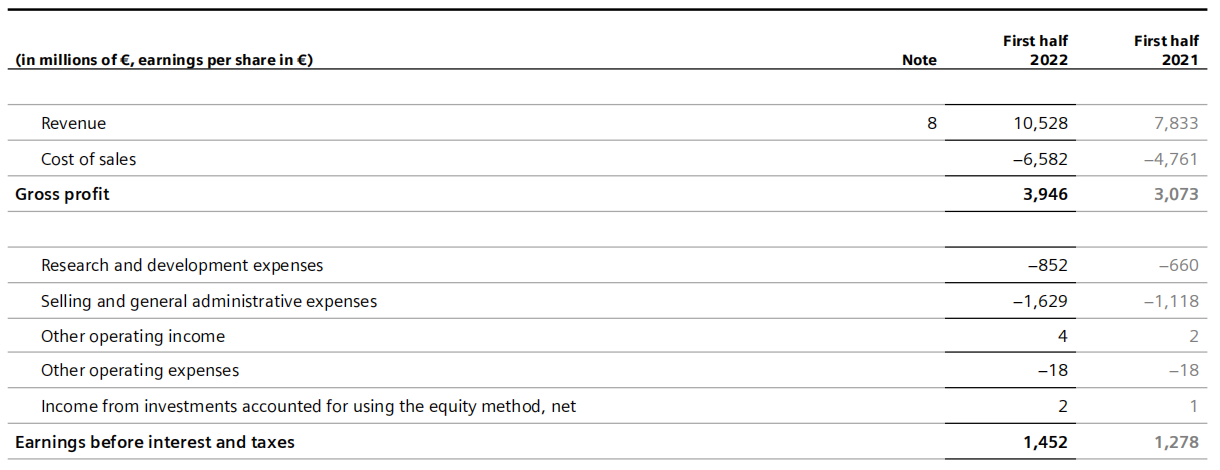Select the Cost of sales label
The width and height of the screenshot is (1220, 470).
(88, 159)
